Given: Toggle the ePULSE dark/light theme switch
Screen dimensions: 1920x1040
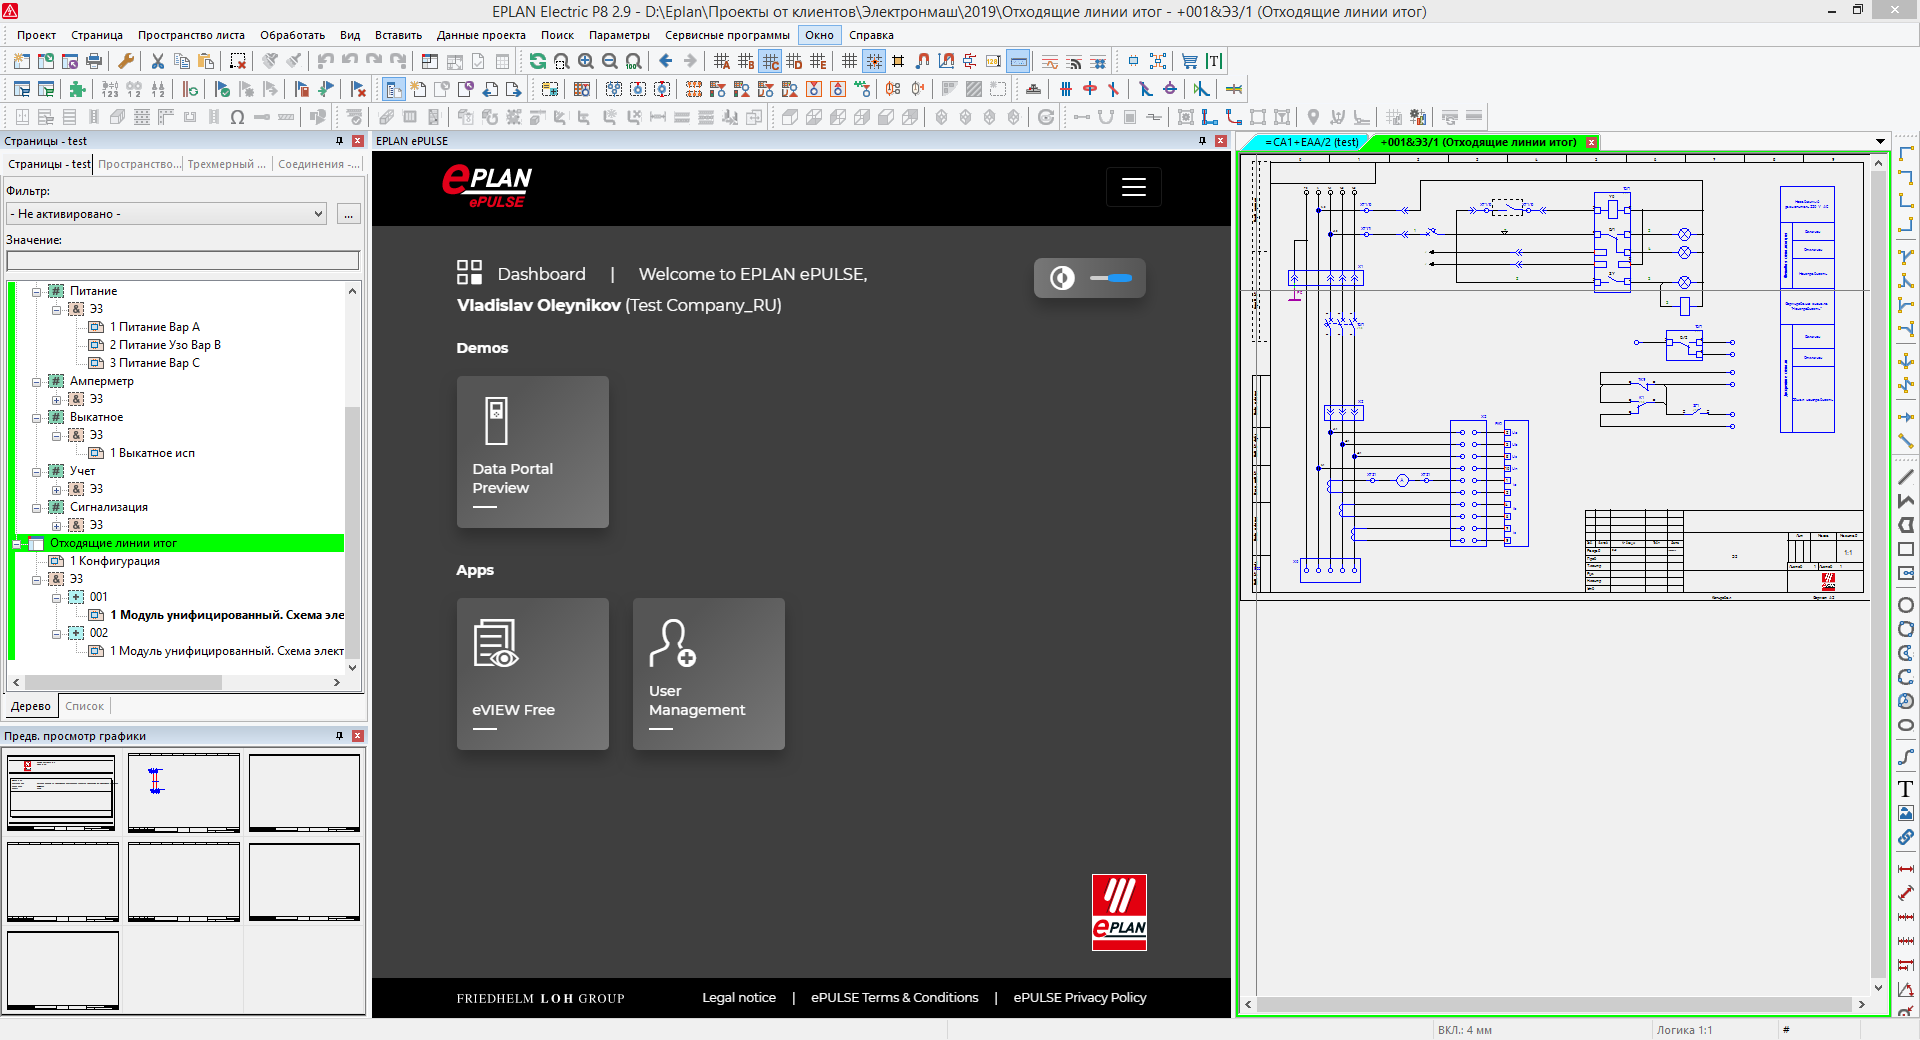Looking at the screenshot, I should pyautogui.click(x=1090, y=278).
